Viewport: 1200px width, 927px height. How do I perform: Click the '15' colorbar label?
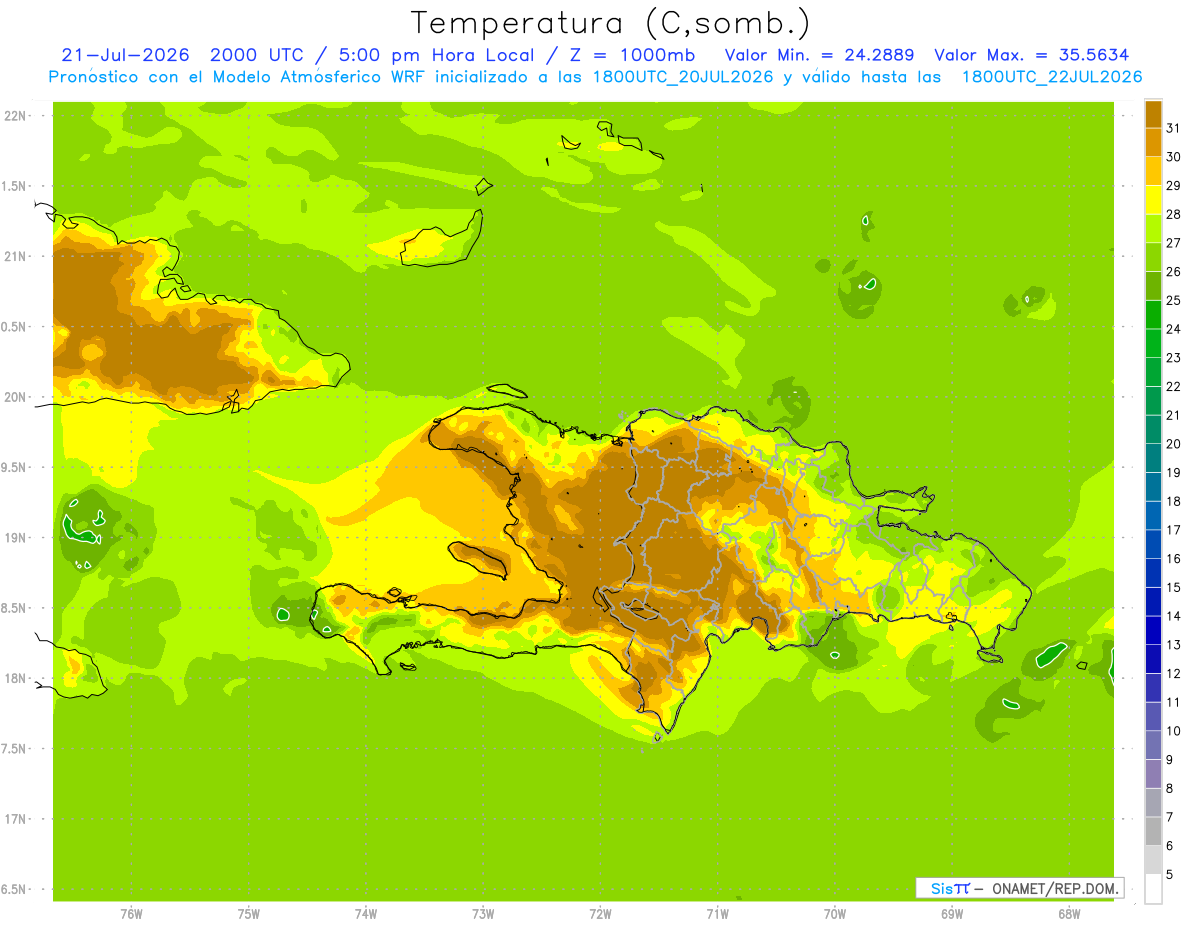(1174, 587)
